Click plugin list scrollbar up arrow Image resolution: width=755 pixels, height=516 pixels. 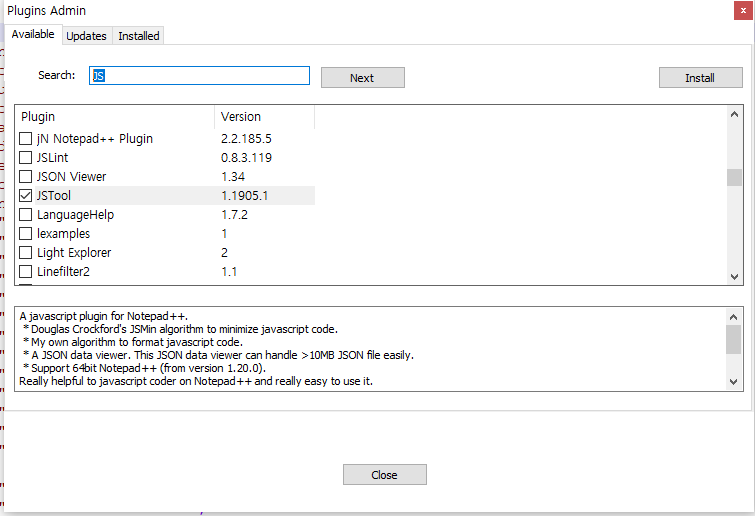734,114
